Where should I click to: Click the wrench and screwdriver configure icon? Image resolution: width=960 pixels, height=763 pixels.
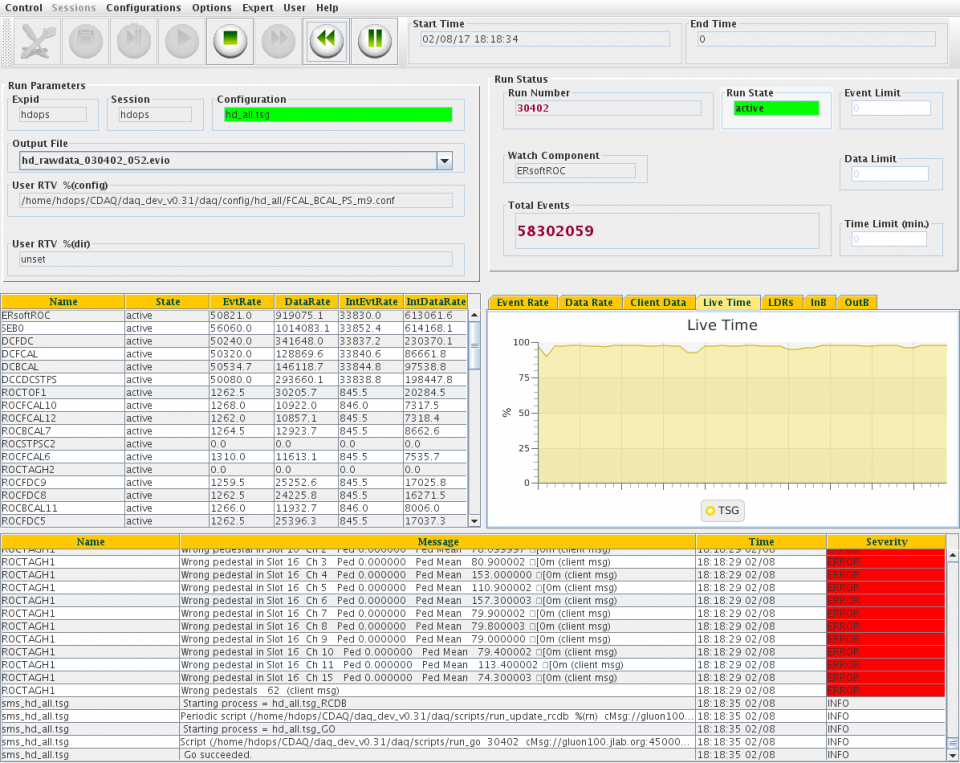tap(37, 40)
